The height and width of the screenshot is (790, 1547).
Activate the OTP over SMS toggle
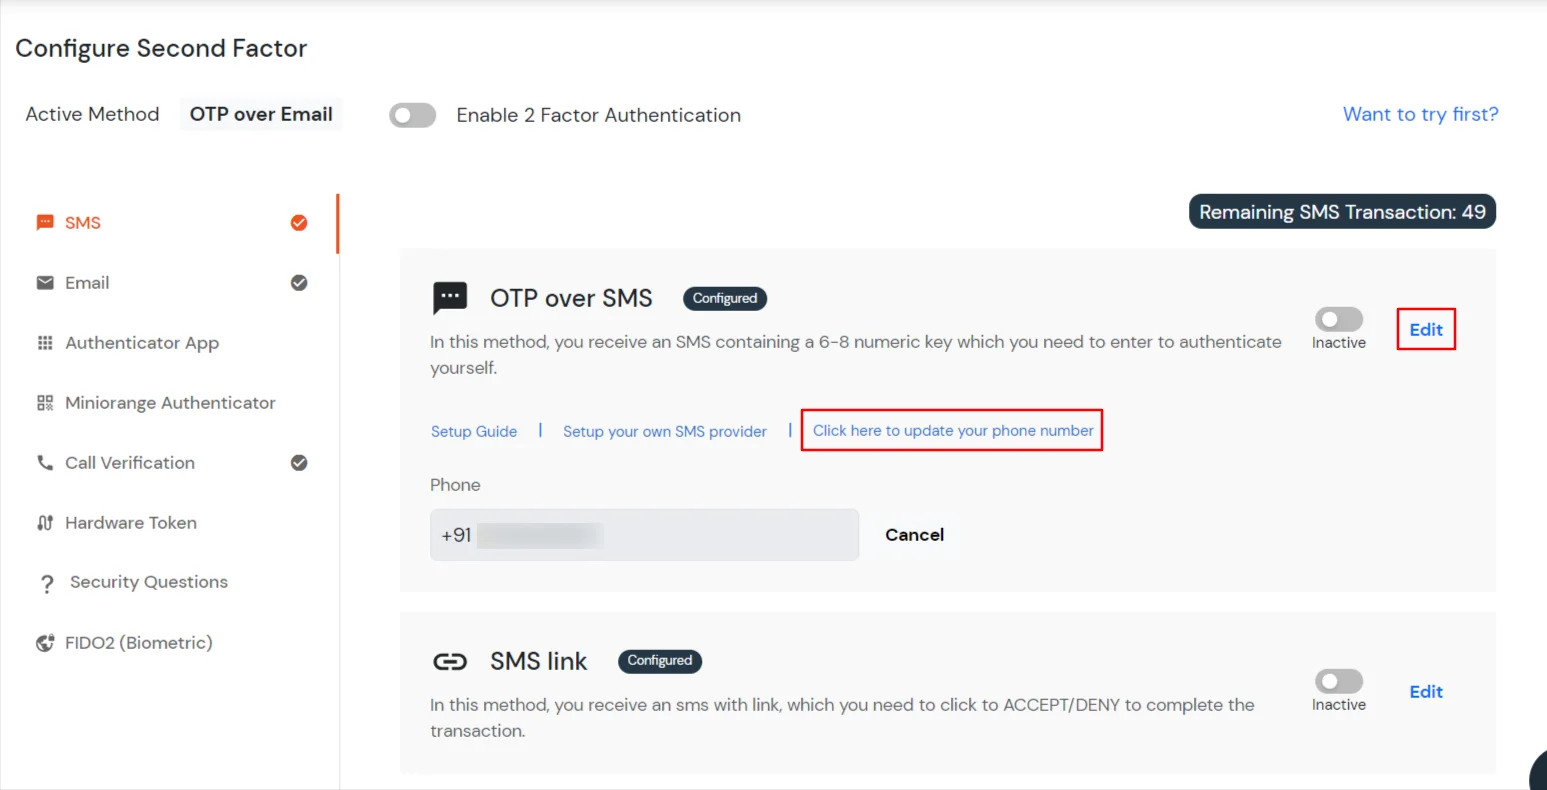pos(1337,318)
